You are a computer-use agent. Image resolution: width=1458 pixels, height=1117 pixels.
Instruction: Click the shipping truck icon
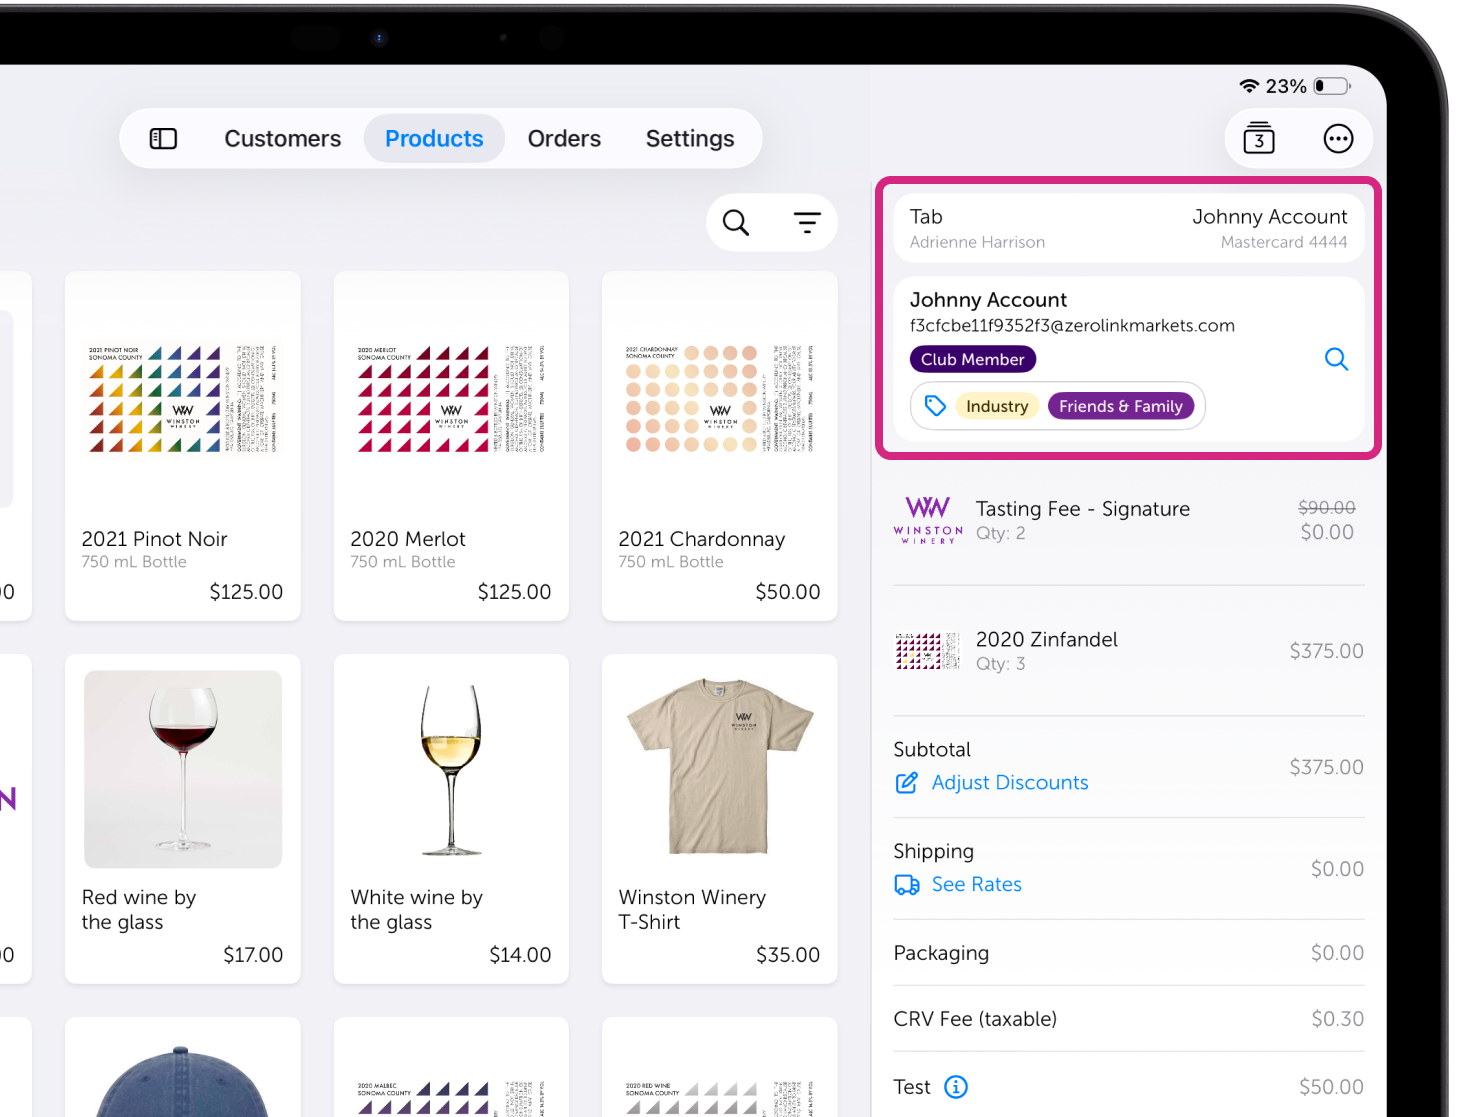pyautogui.click(x=907, y=885)
